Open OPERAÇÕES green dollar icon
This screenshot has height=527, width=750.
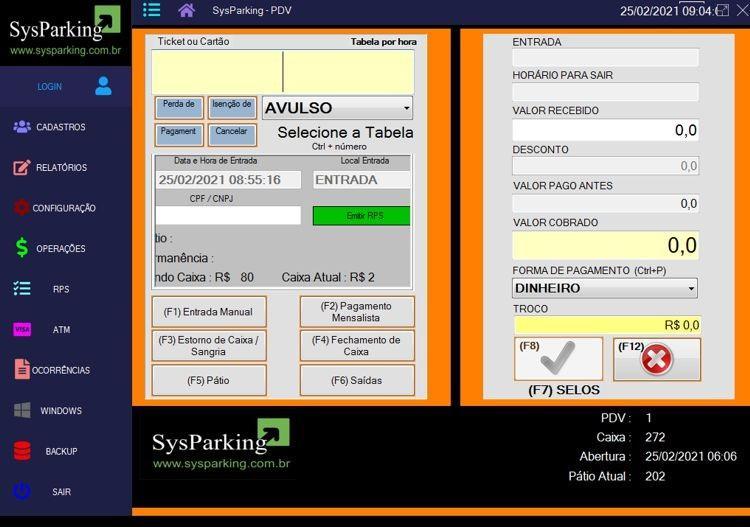coord(22,248)
